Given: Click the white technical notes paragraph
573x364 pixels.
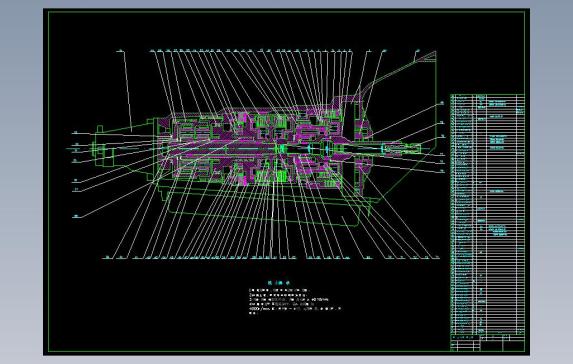Looking at the screenshot, I should tap(295, 302).
